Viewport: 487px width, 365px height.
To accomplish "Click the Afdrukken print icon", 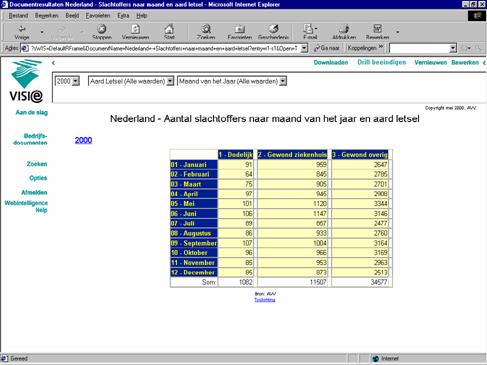I will click(x=344, y=29).
